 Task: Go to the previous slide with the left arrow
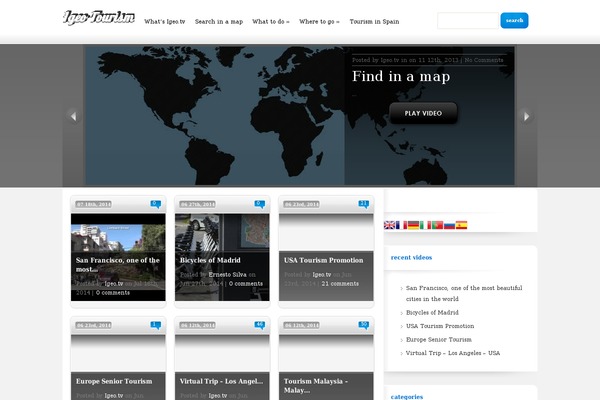73,116
